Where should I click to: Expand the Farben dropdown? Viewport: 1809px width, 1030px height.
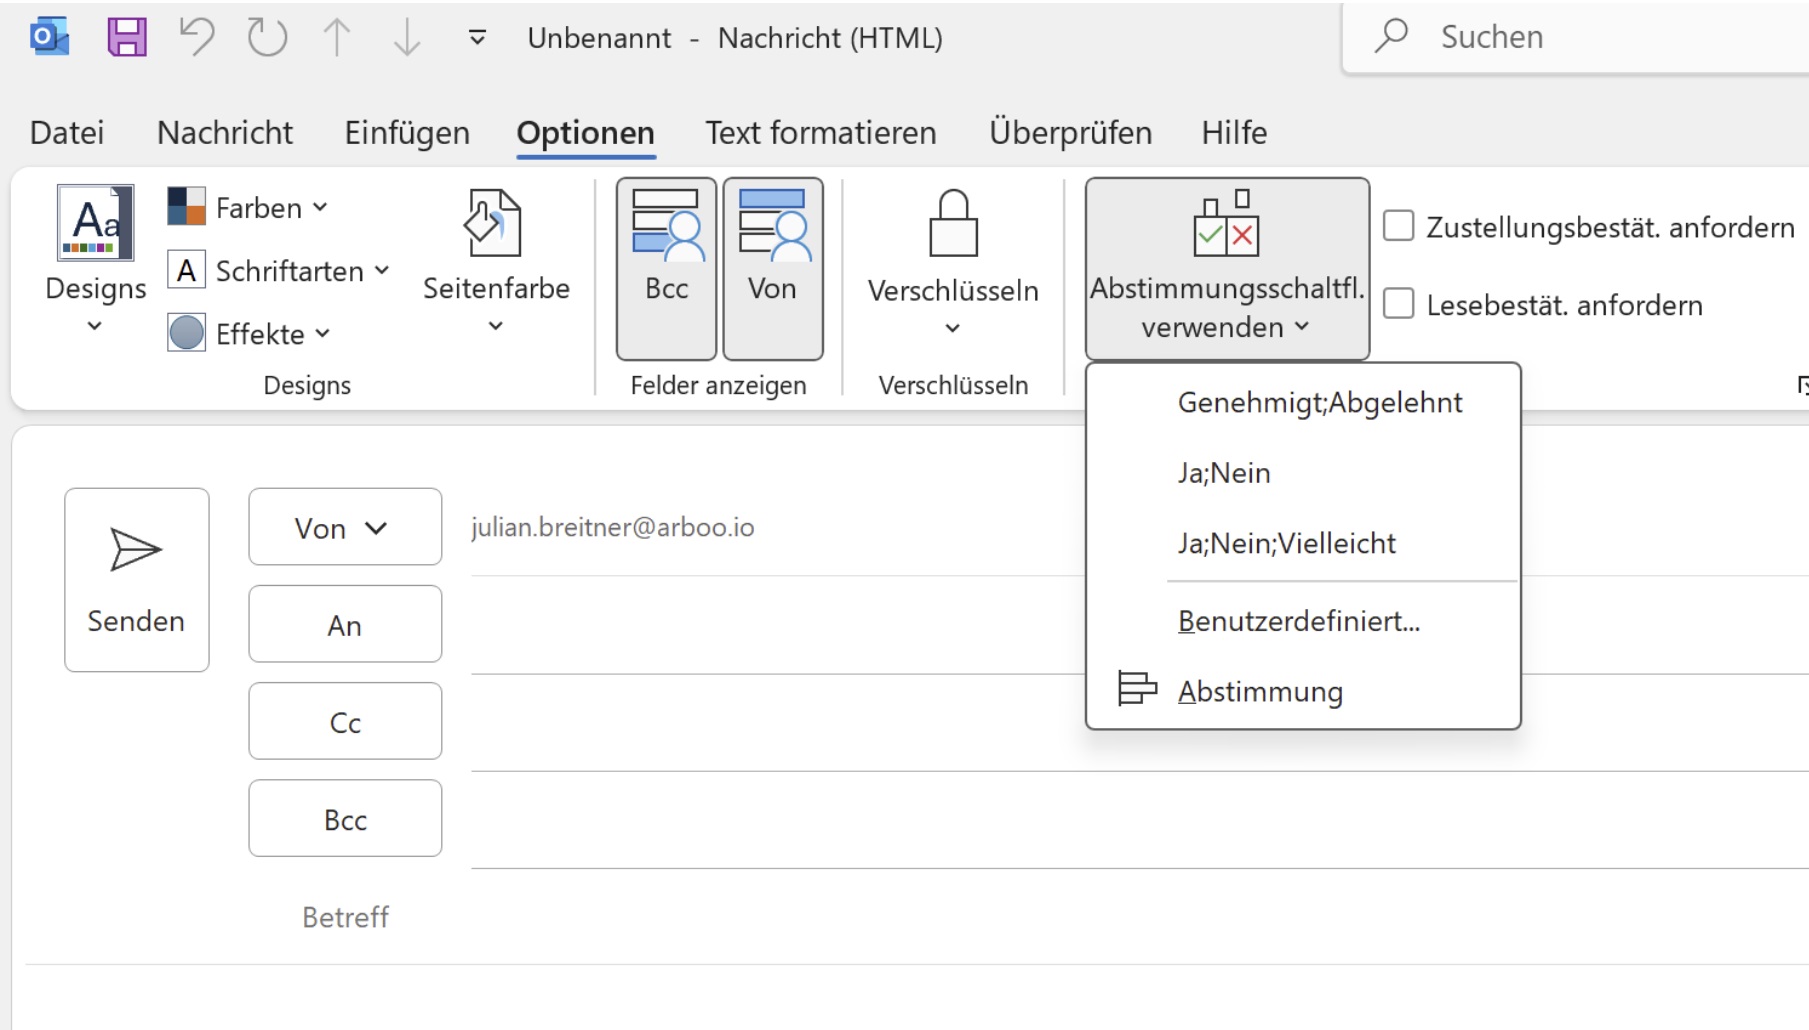[247, 207]
